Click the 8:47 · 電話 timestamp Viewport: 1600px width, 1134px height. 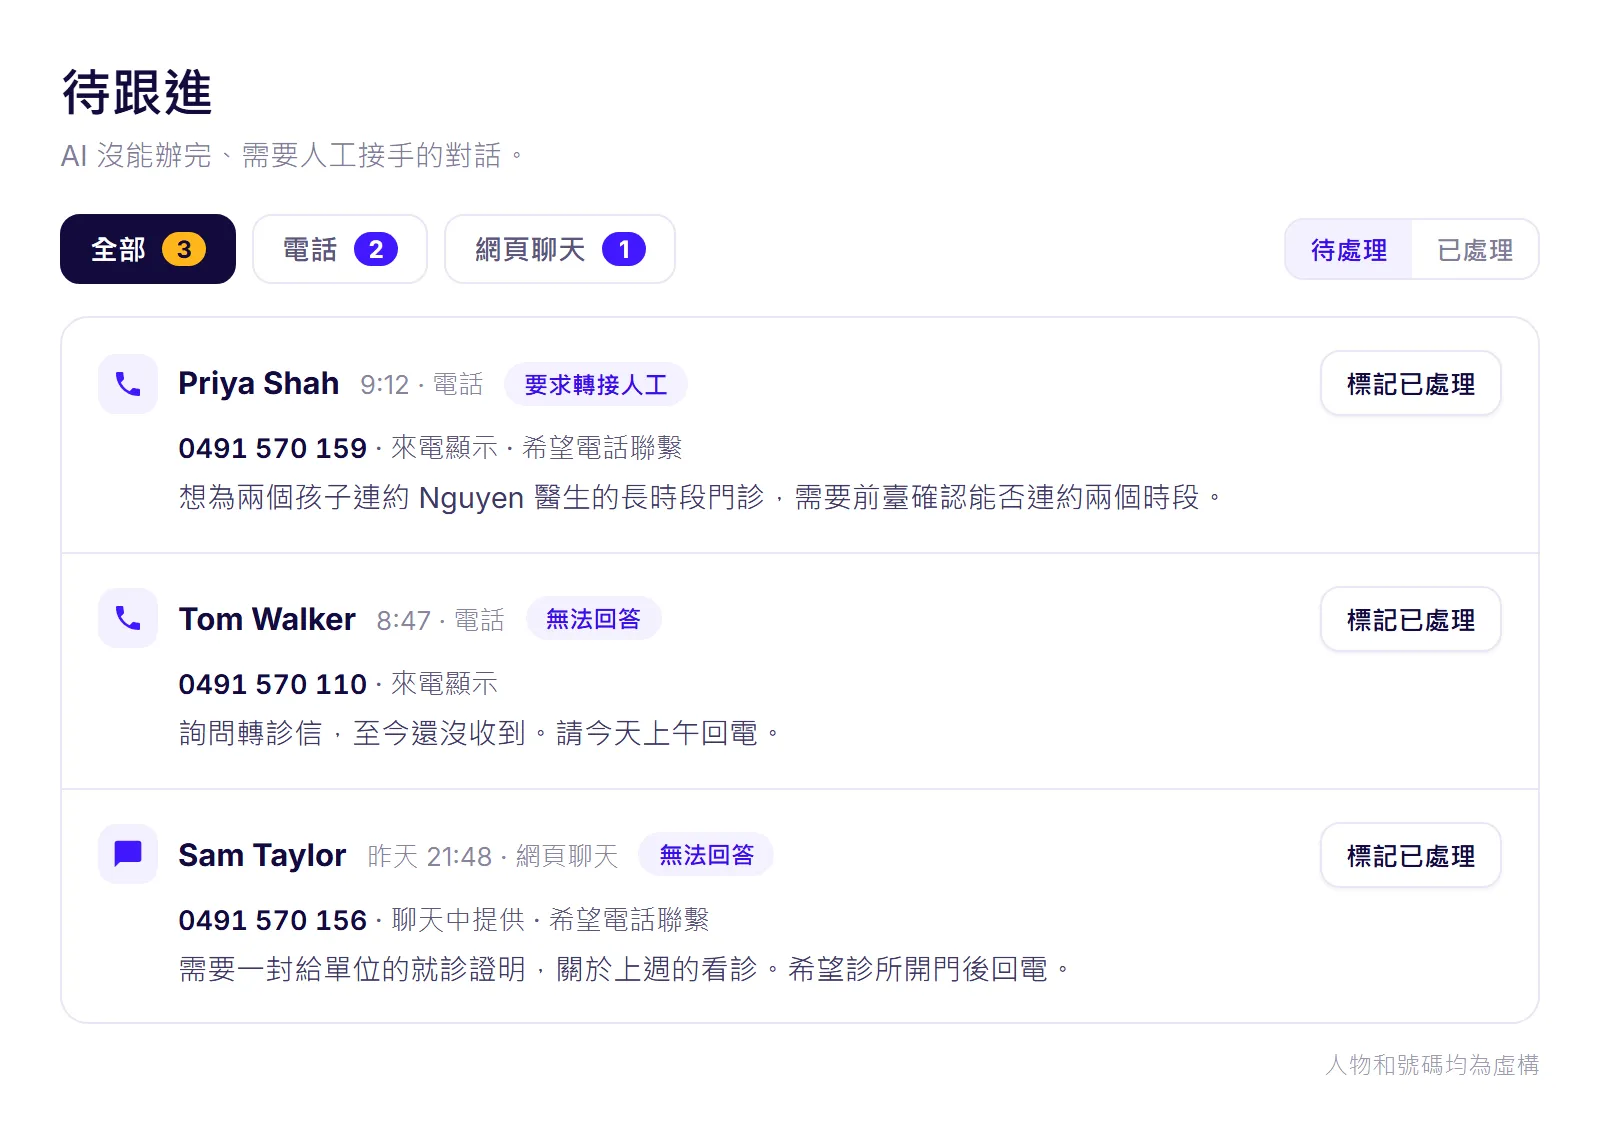click(x=440, y=620)
